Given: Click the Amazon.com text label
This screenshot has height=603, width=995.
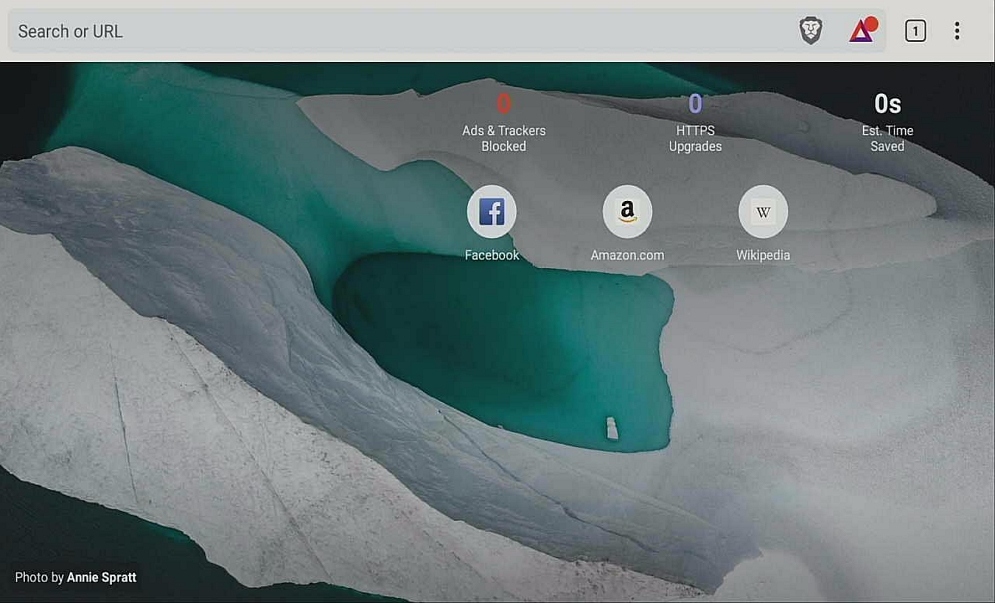Looking at the screenshot, I should coord(628,255).
